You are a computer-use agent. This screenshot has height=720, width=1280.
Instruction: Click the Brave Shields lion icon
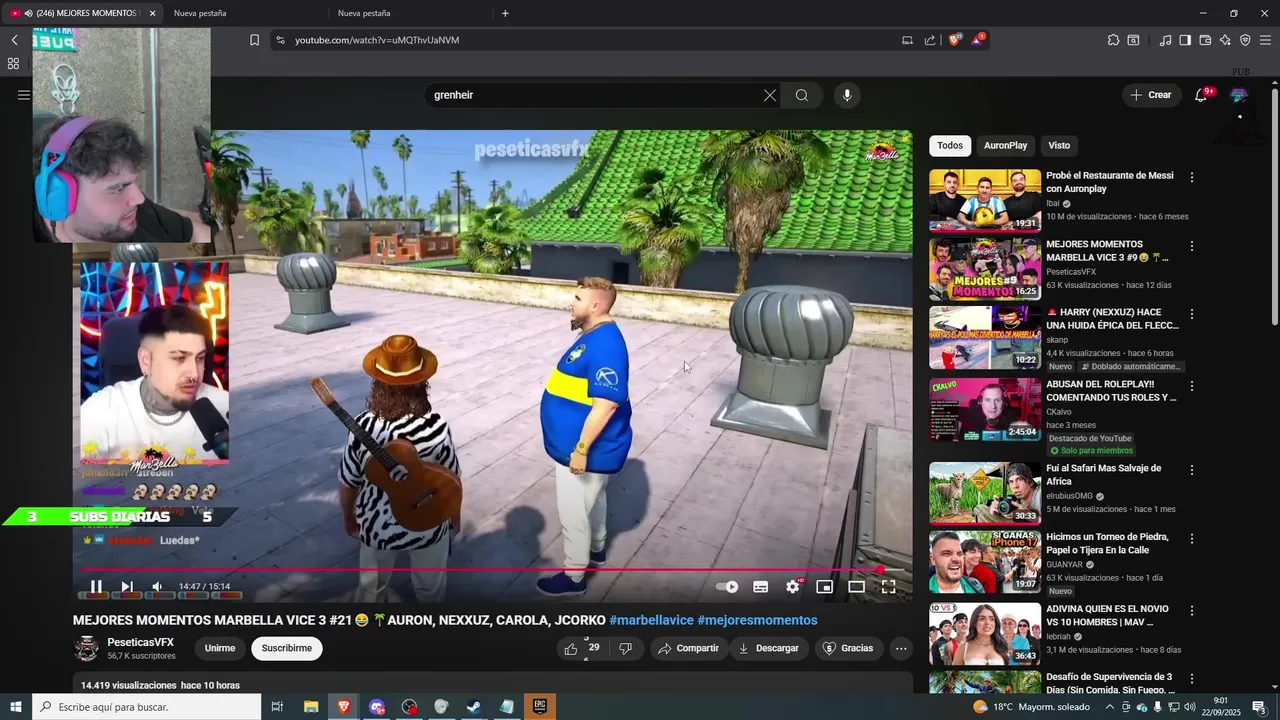[955, 40]
